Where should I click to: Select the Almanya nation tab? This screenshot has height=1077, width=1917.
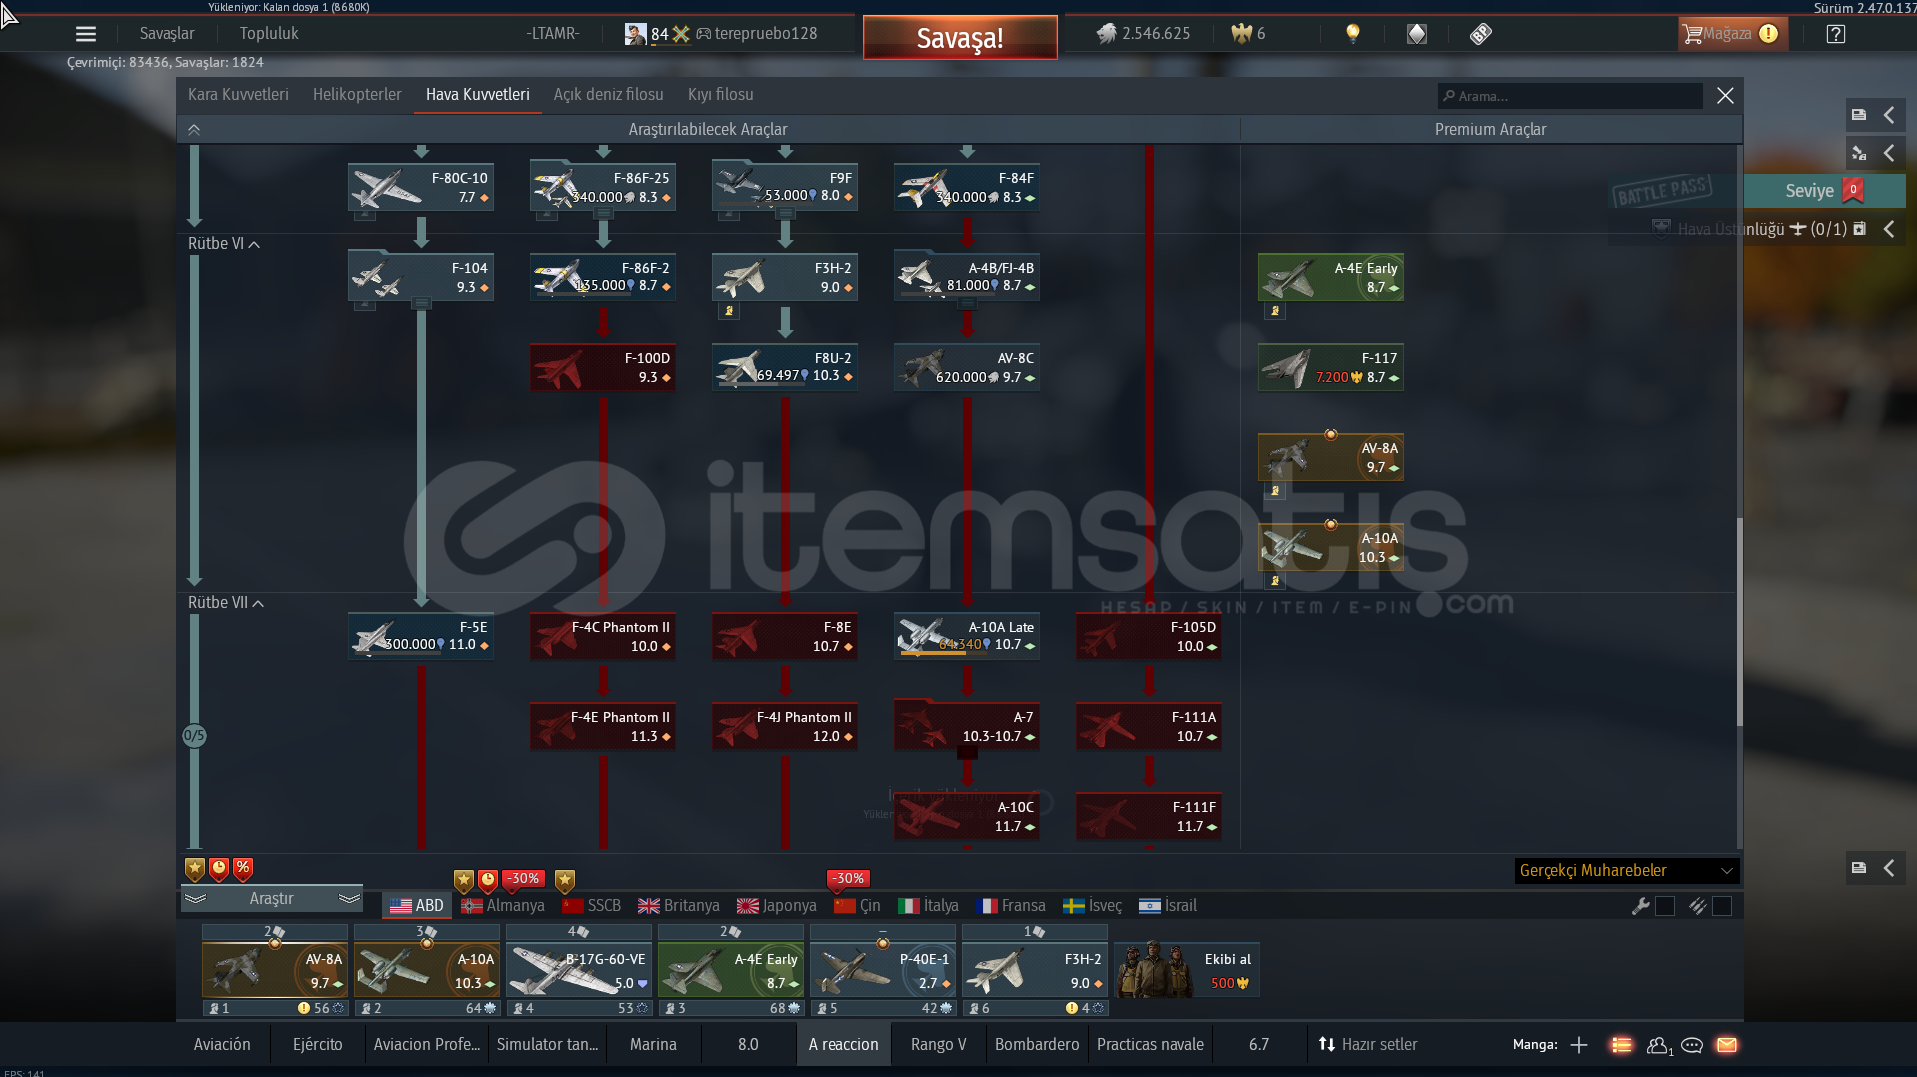click(503, 906)
